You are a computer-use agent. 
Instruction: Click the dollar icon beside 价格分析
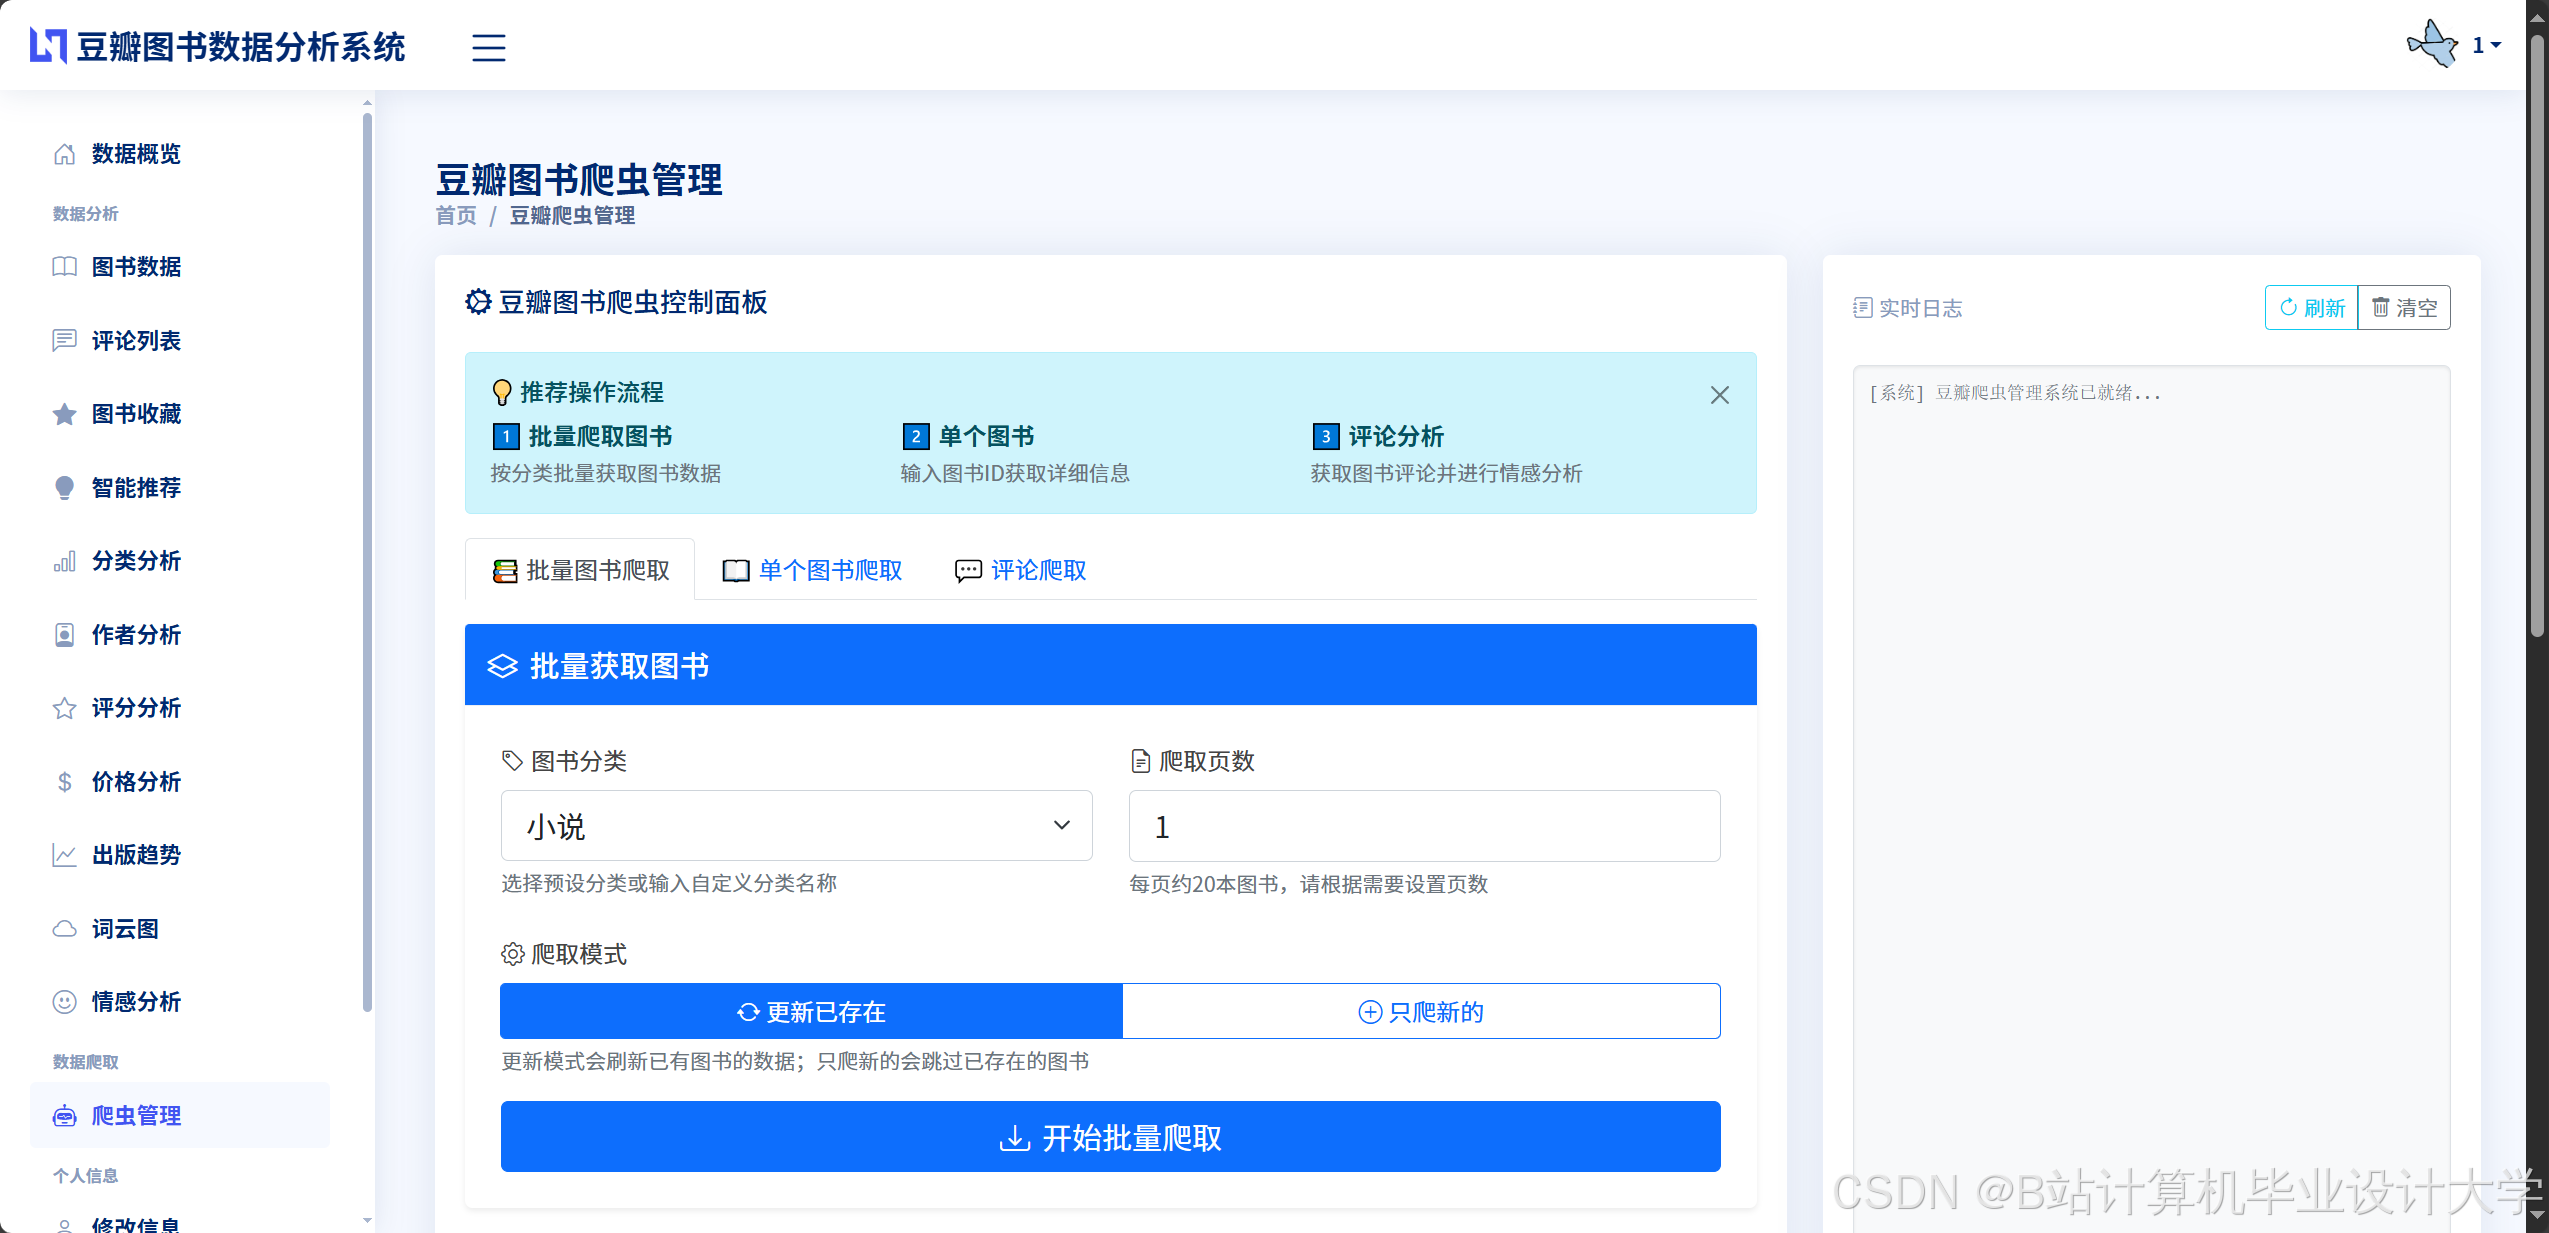pos(64,782)
